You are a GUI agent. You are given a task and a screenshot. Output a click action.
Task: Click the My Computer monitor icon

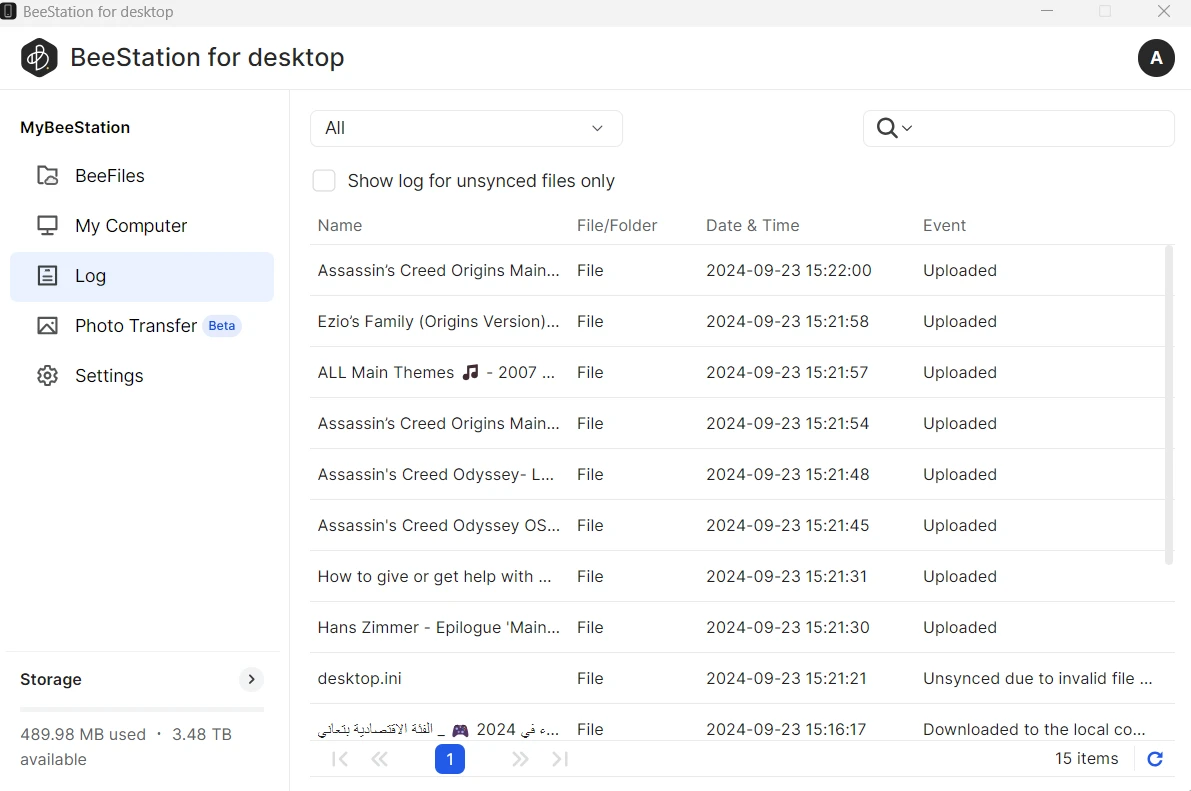(x=47, y=226)
